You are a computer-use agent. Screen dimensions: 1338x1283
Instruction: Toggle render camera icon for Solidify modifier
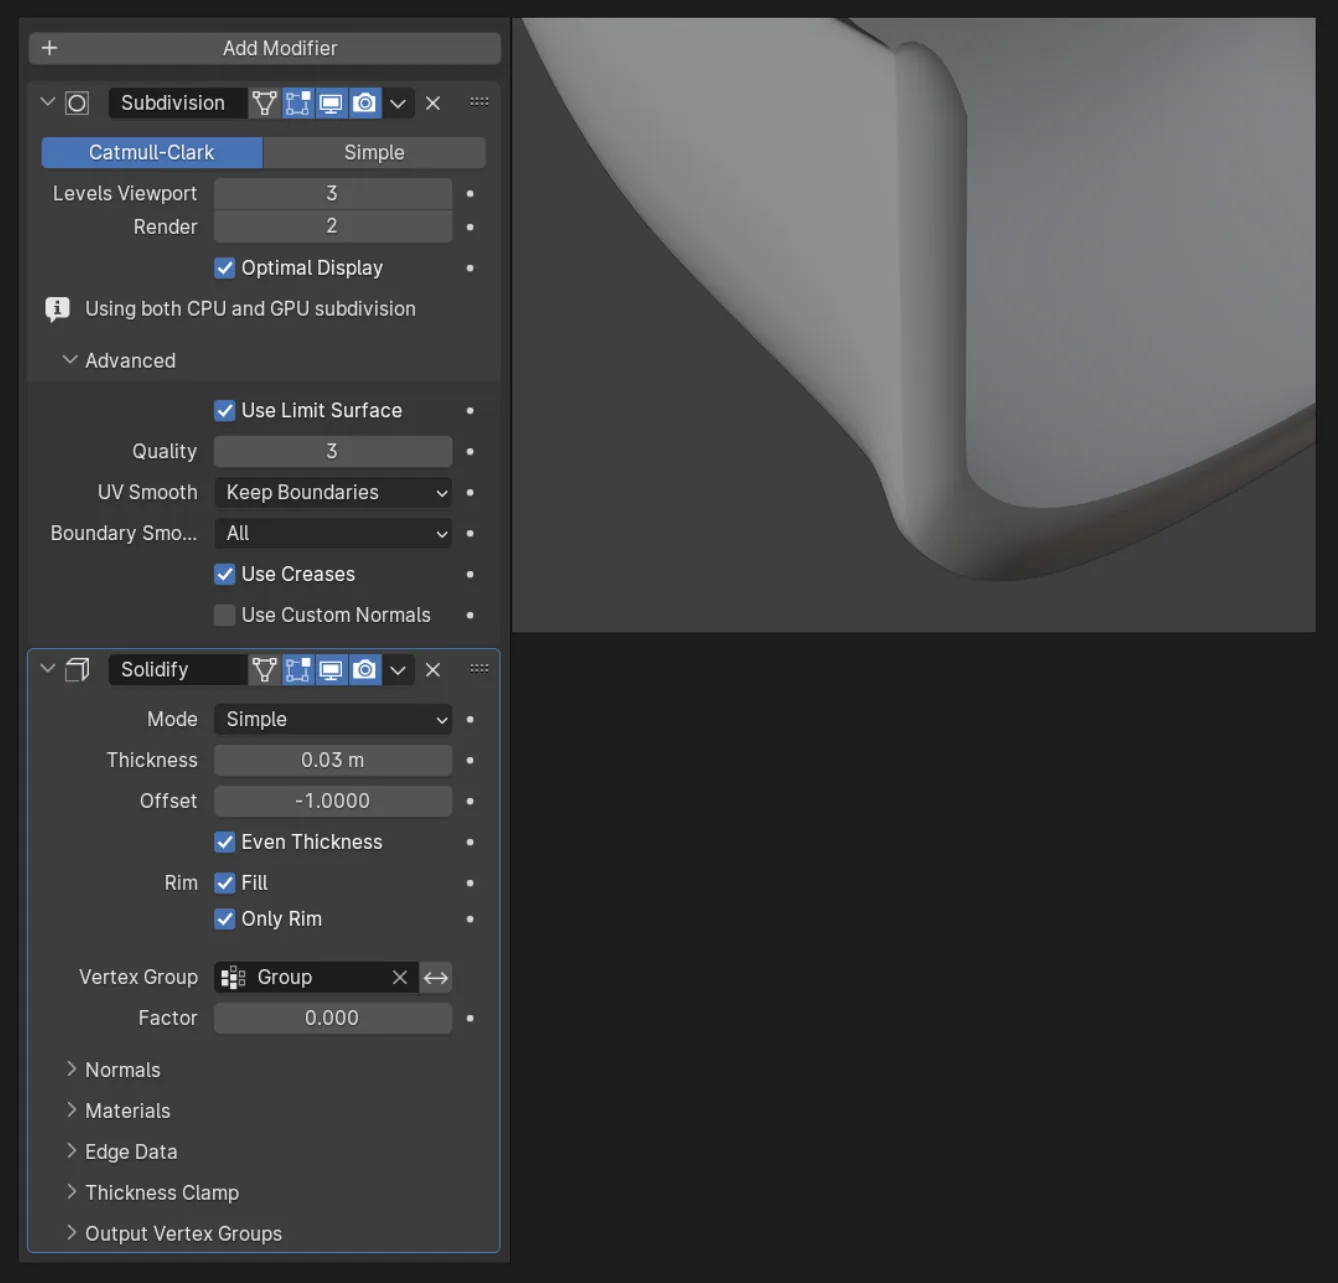(365, 669)
